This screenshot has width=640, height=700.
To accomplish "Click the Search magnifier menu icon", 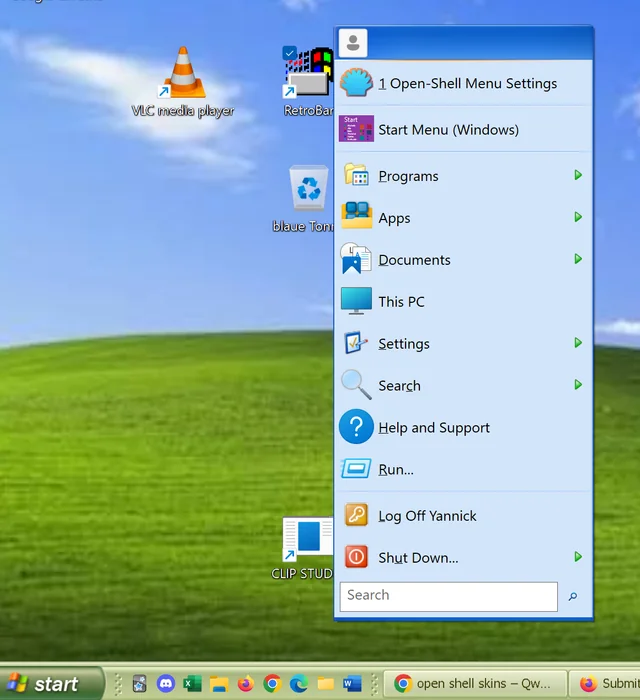I will [356, 384].
